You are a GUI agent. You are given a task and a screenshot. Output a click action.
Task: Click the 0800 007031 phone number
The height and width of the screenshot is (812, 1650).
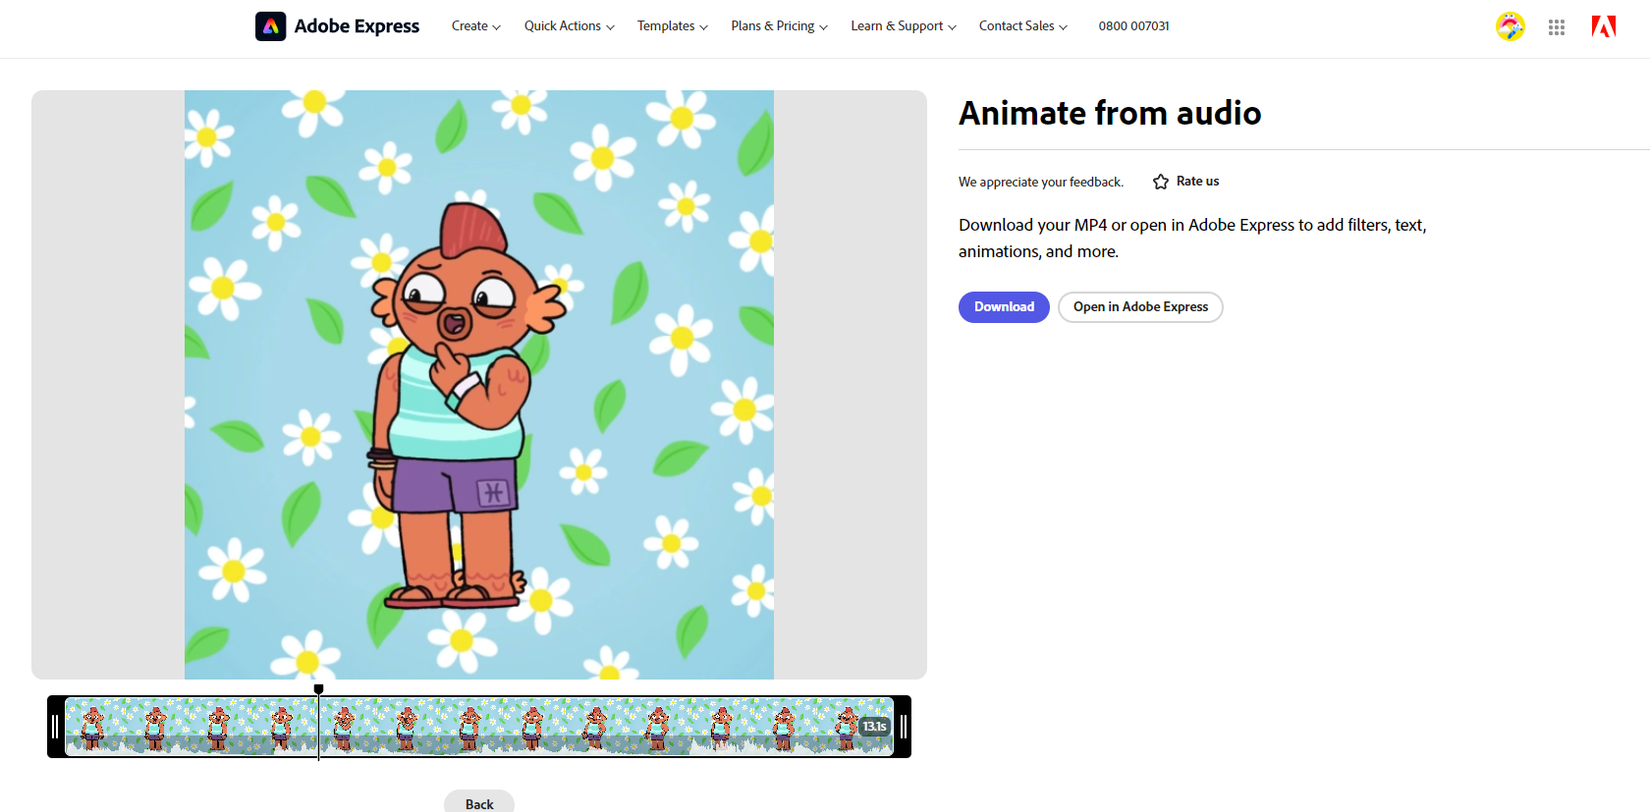[x=1133, y=26]
